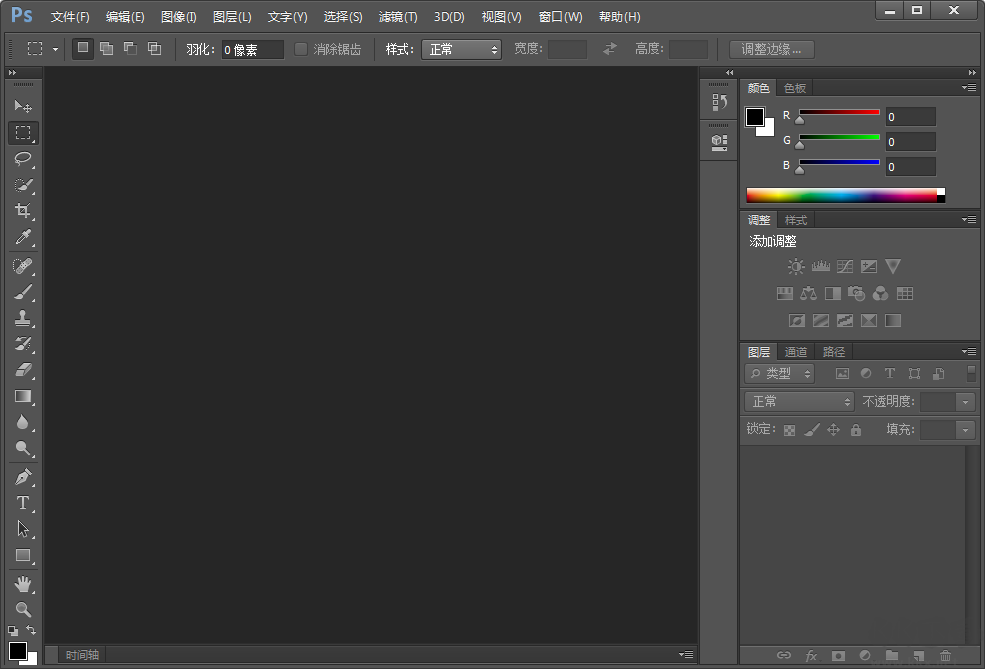Select the Horizontal Type tool

pyautogui.click(x=23, y=504)
